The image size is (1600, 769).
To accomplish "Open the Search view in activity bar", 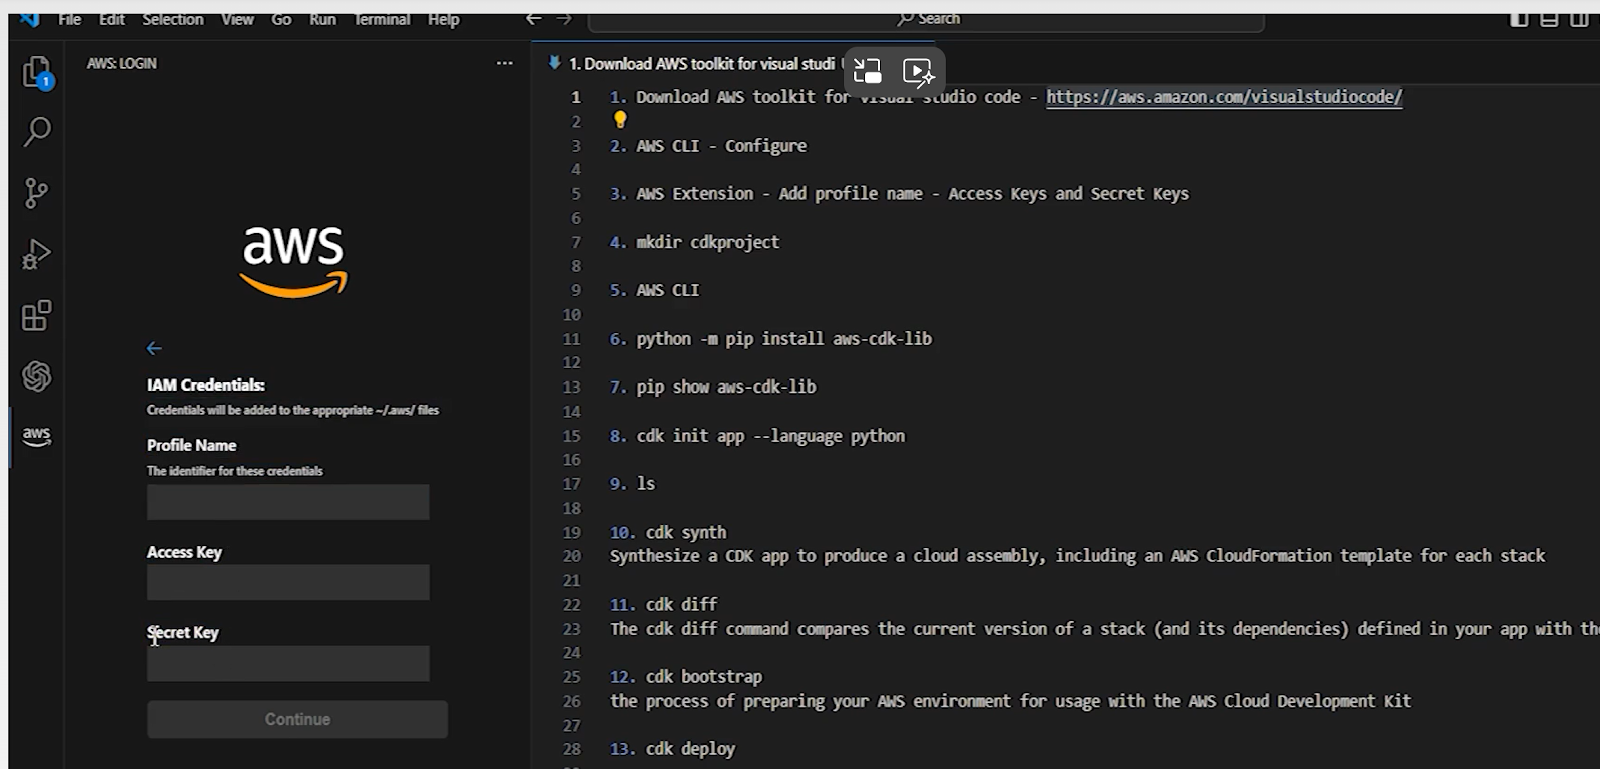I will 37,132.
